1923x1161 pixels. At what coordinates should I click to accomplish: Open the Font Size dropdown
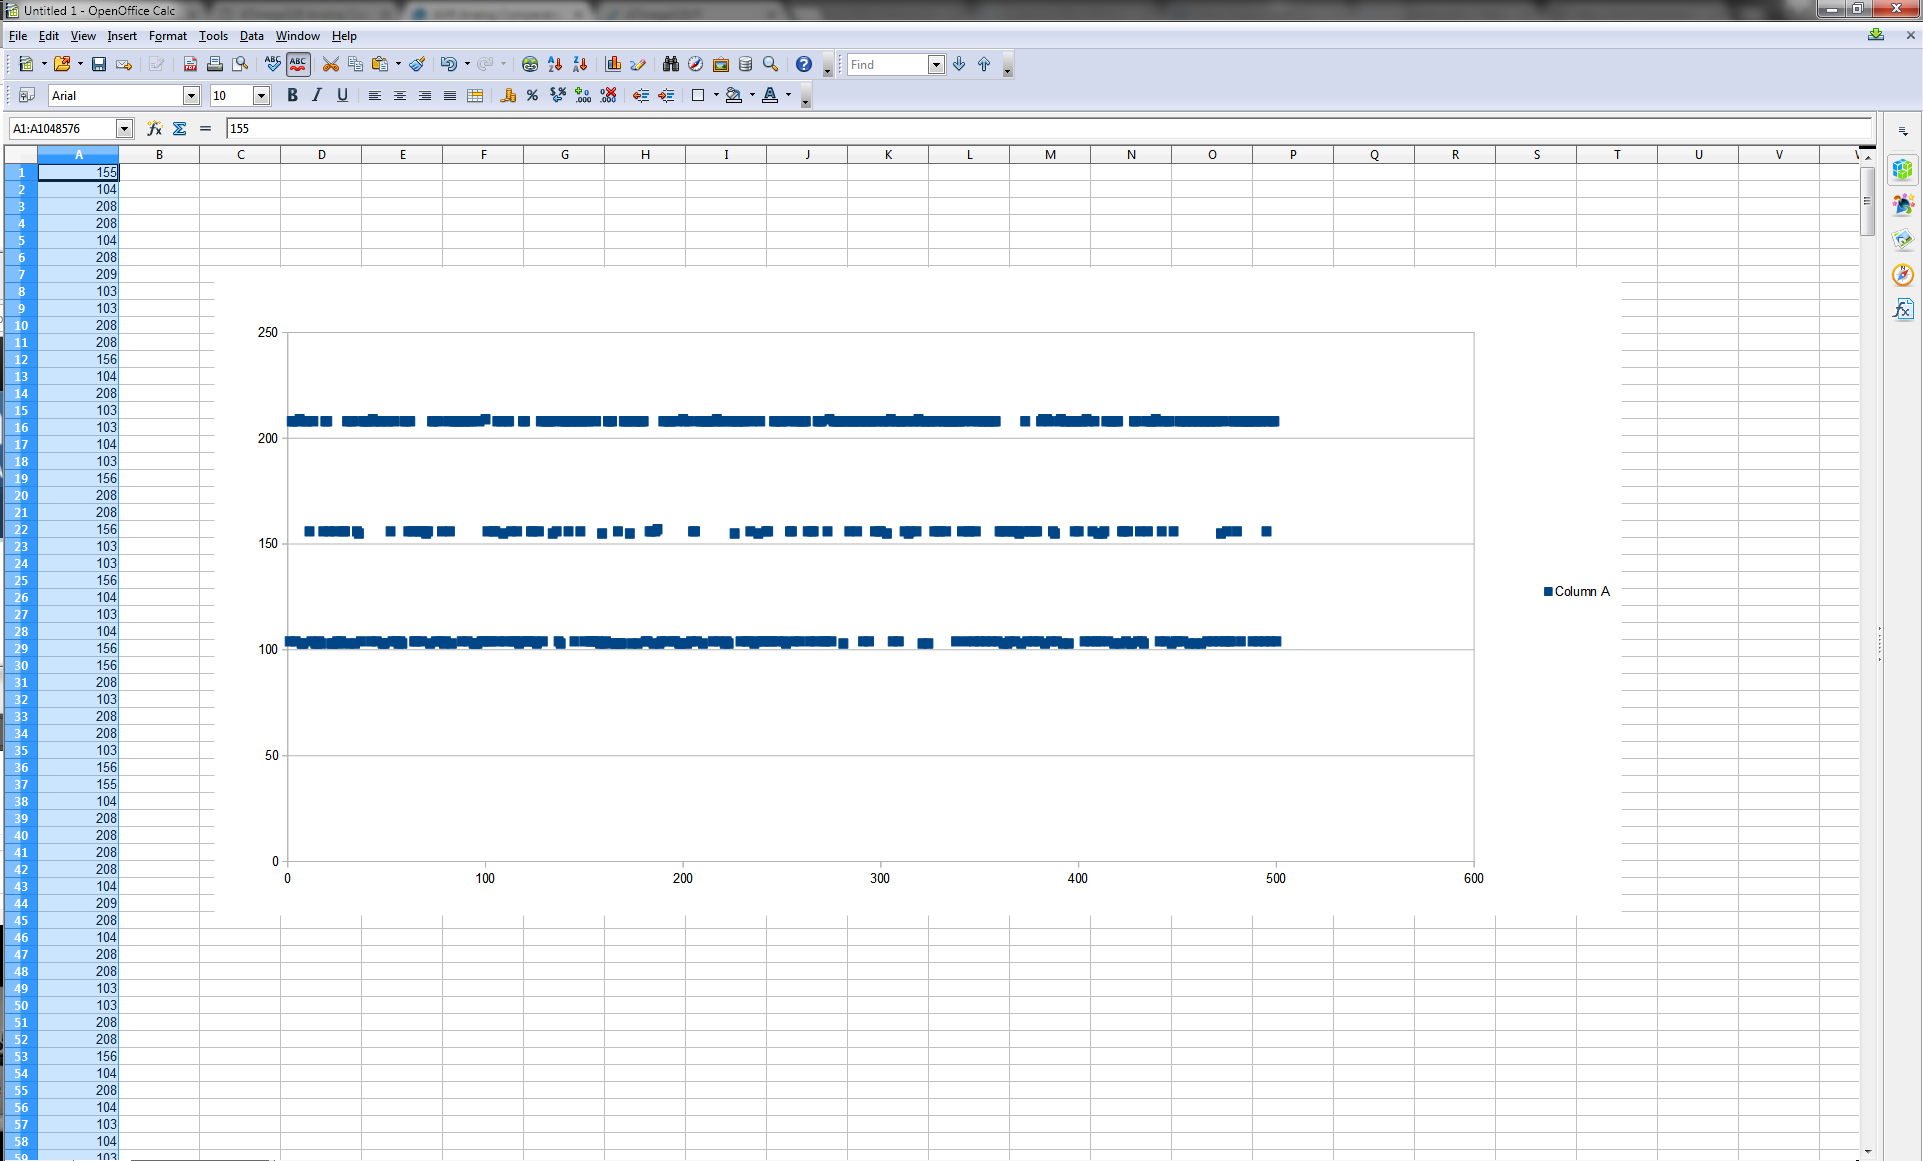261,95
